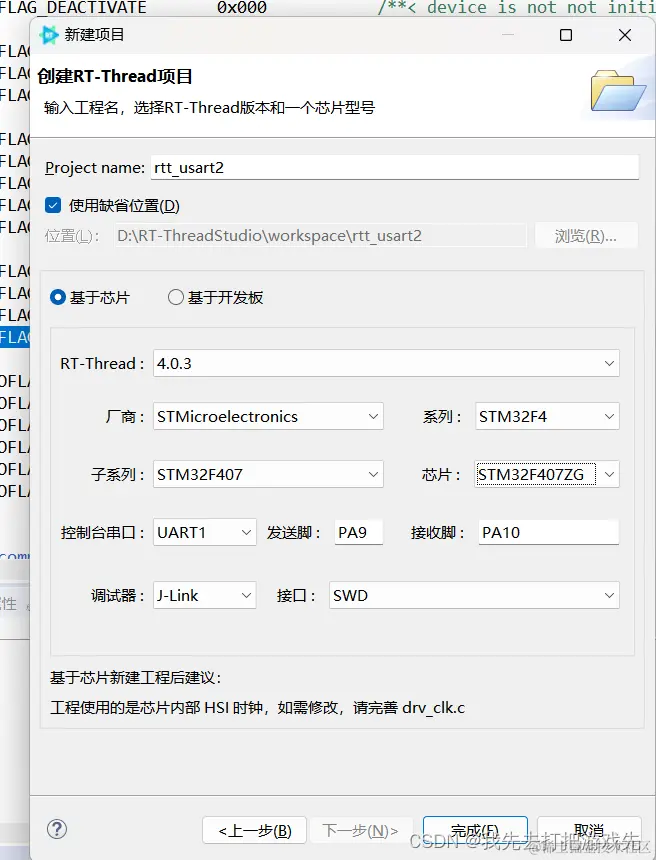Uncheck 使用缺省位置 checkbox
The width and height of the screenshot is (656, 860).
point(53,206)
